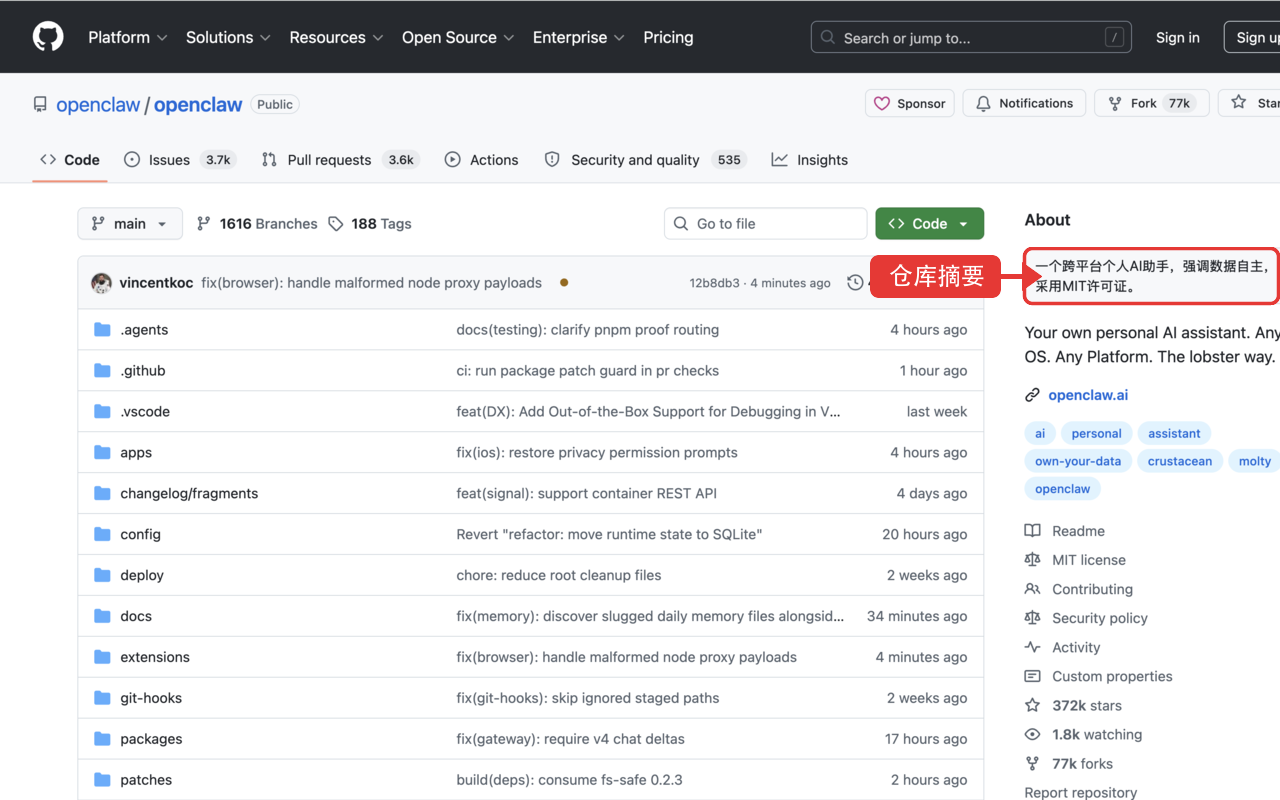Open the Security and quality tab
1280x800 pixels.
tap(645, 160)
